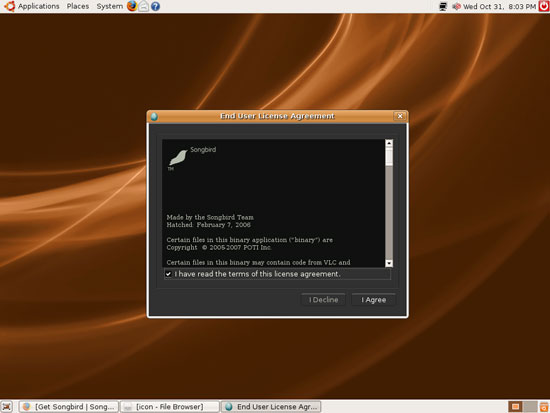Launch Firefox from the top panel

tap(132, 6)
